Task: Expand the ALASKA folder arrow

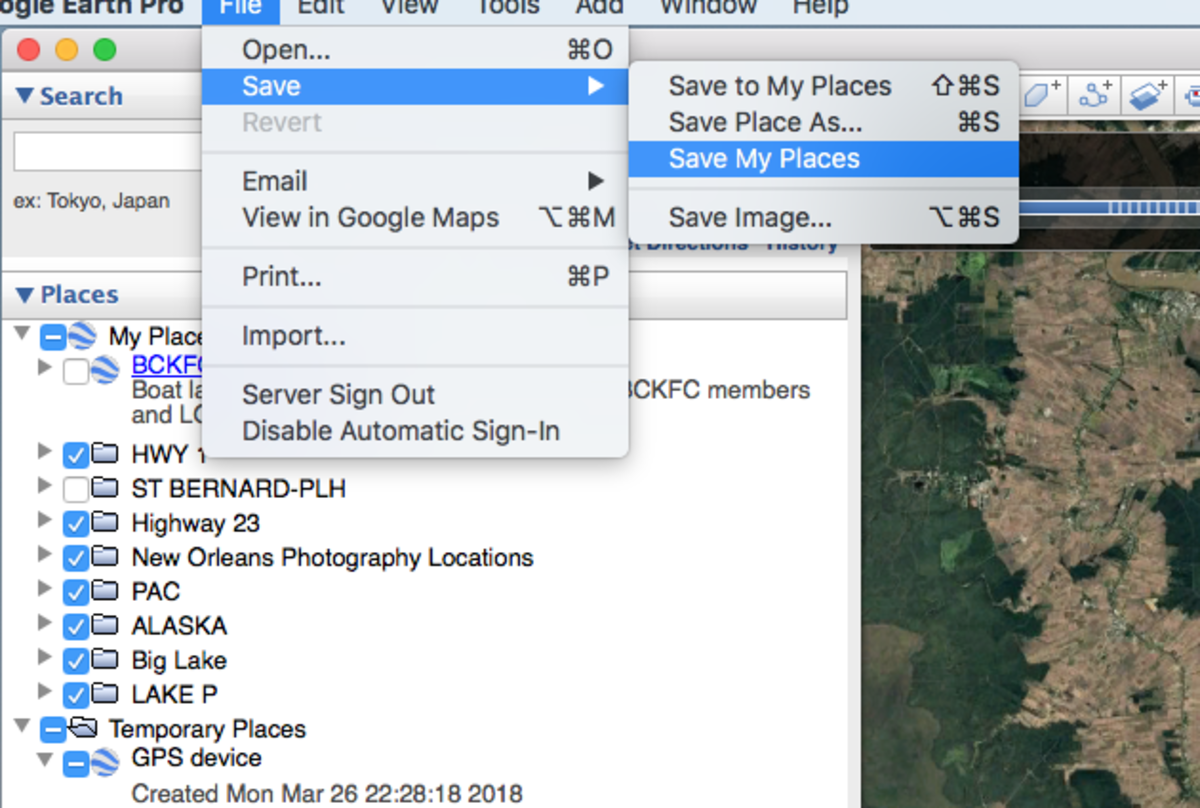Action: coord(44,622)
